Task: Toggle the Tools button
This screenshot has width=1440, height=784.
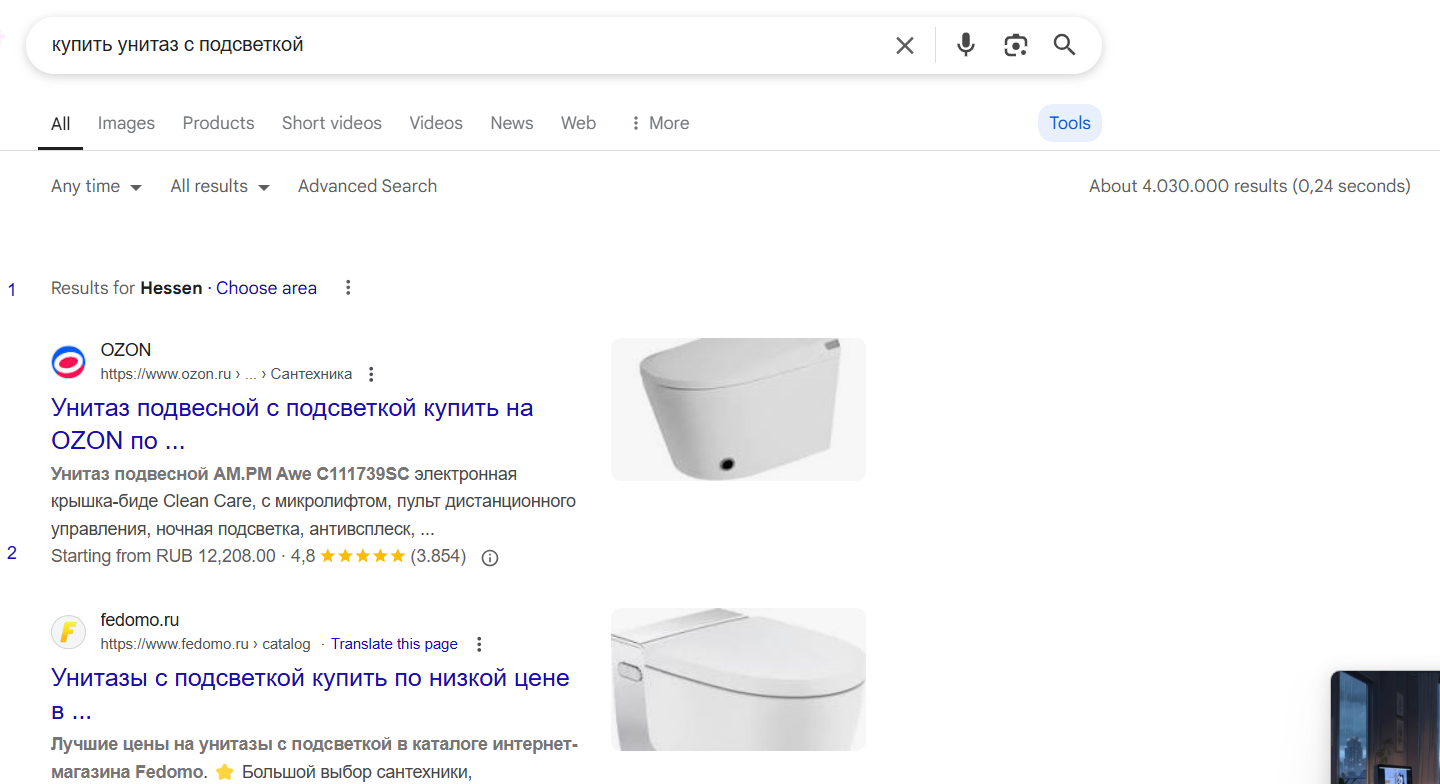Action: [1069, 123]
